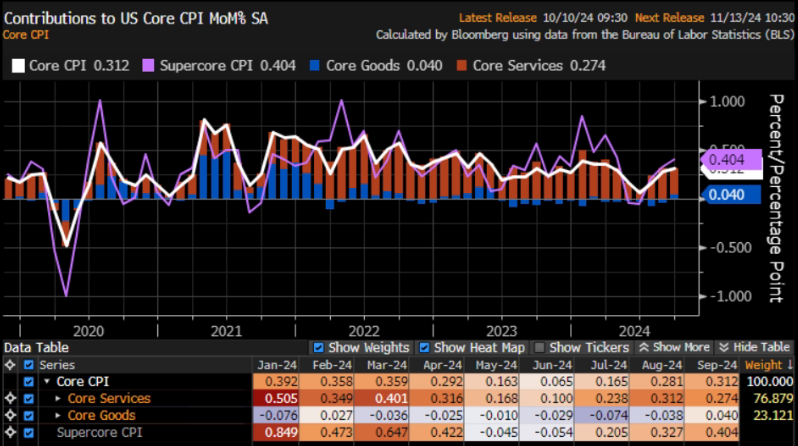Viewport: 798px width, 446px height.
Task: Toggle the Show Weights checkbox
Action: (319, 347)
